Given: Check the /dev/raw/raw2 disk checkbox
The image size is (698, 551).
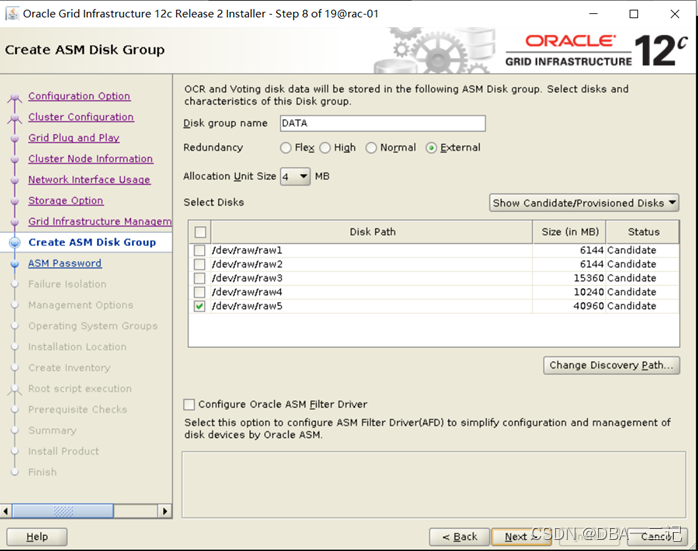Looking at the screenshot, I should (x=199, y=264).
